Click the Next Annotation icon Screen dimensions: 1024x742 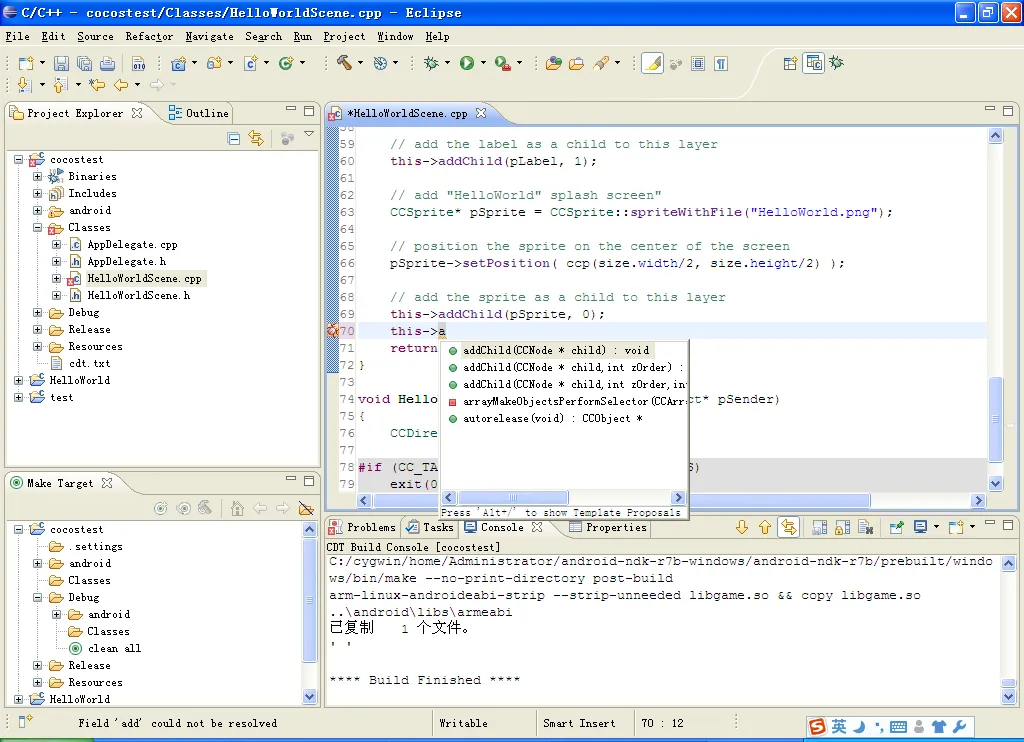click(x=24, y=84)
